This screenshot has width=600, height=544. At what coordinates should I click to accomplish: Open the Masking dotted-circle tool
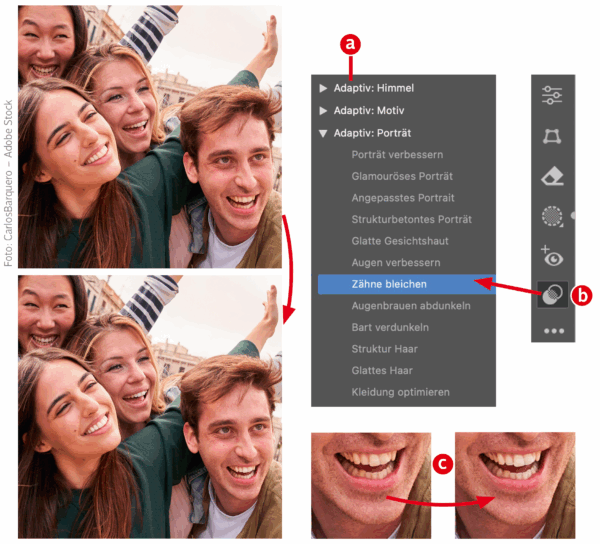click(x=552, y=216)
